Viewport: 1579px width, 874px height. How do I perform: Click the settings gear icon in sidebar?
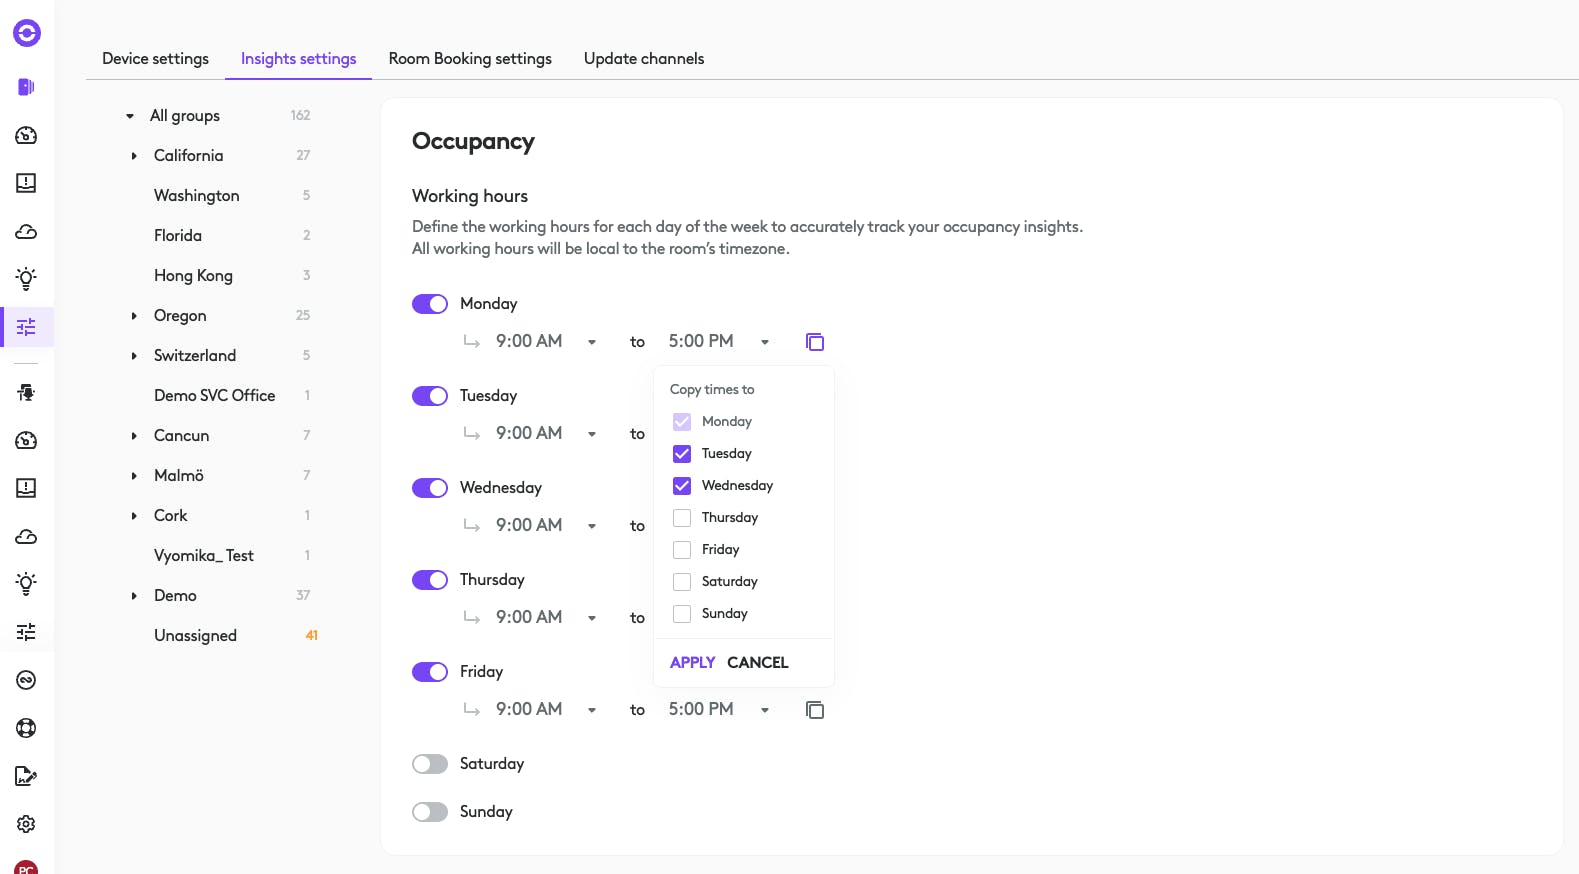point(27,824)
